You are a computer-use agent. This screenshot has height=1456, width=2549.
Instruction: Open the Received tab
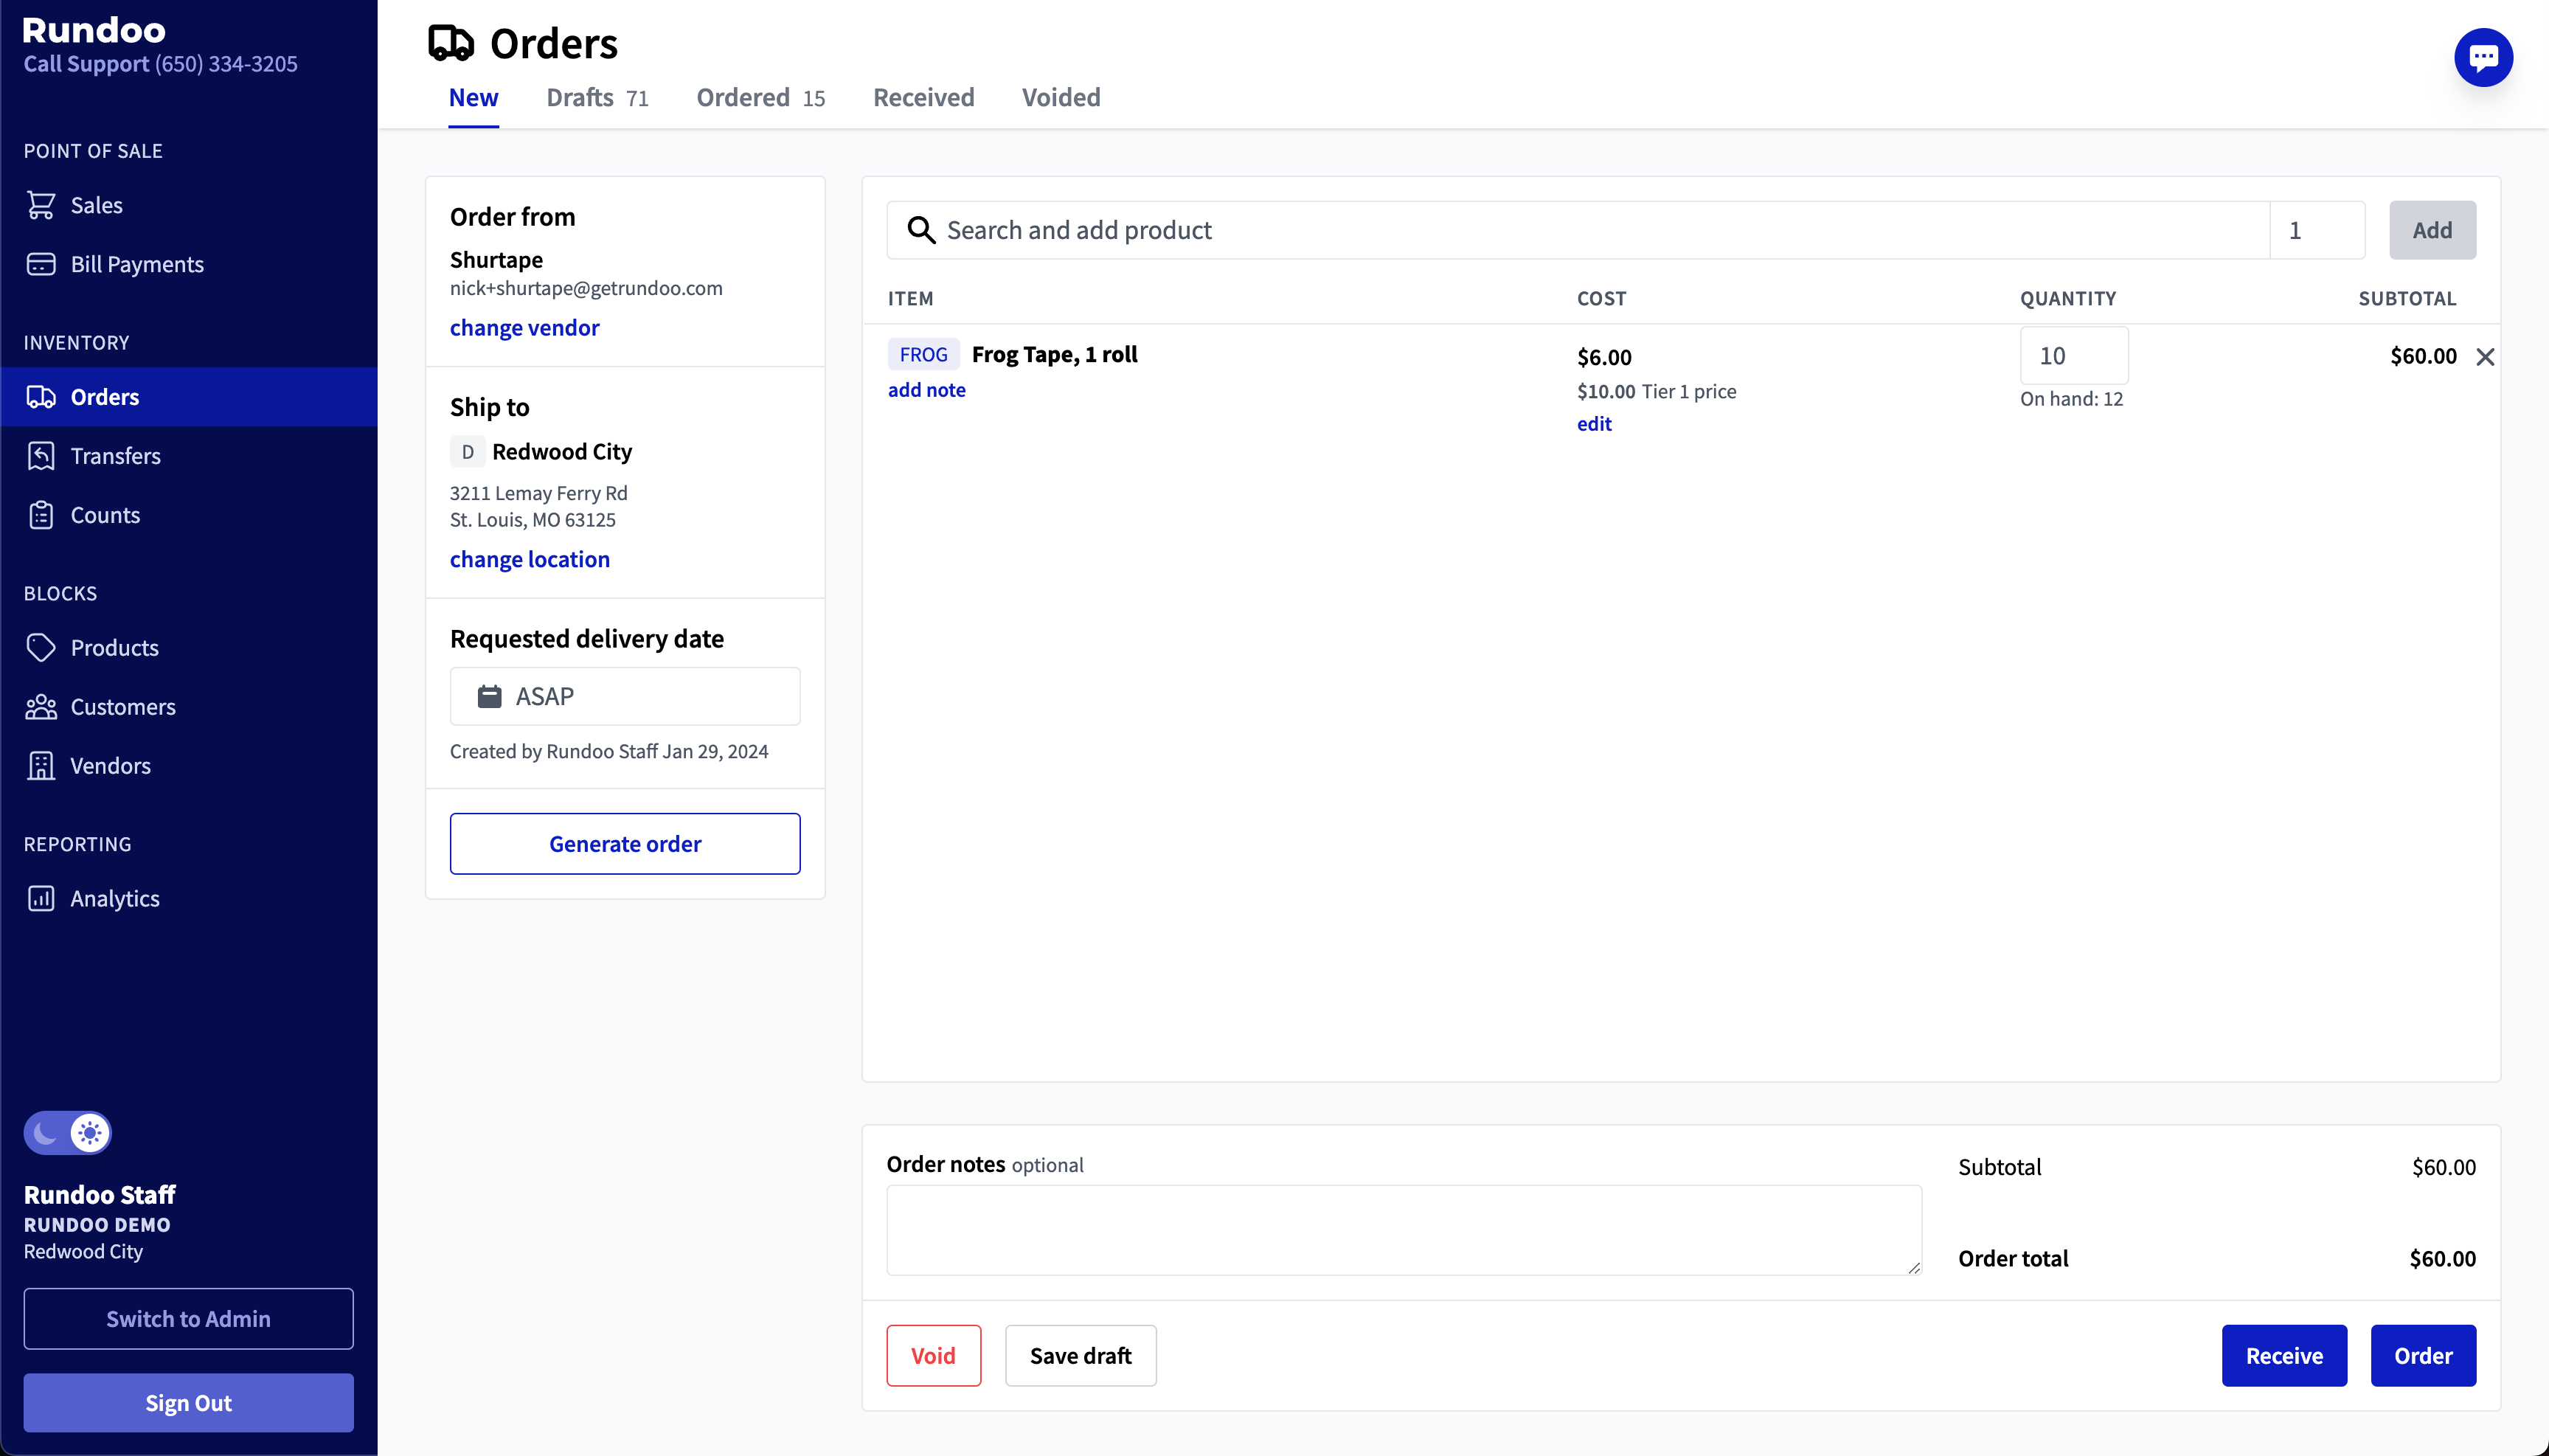923,97
